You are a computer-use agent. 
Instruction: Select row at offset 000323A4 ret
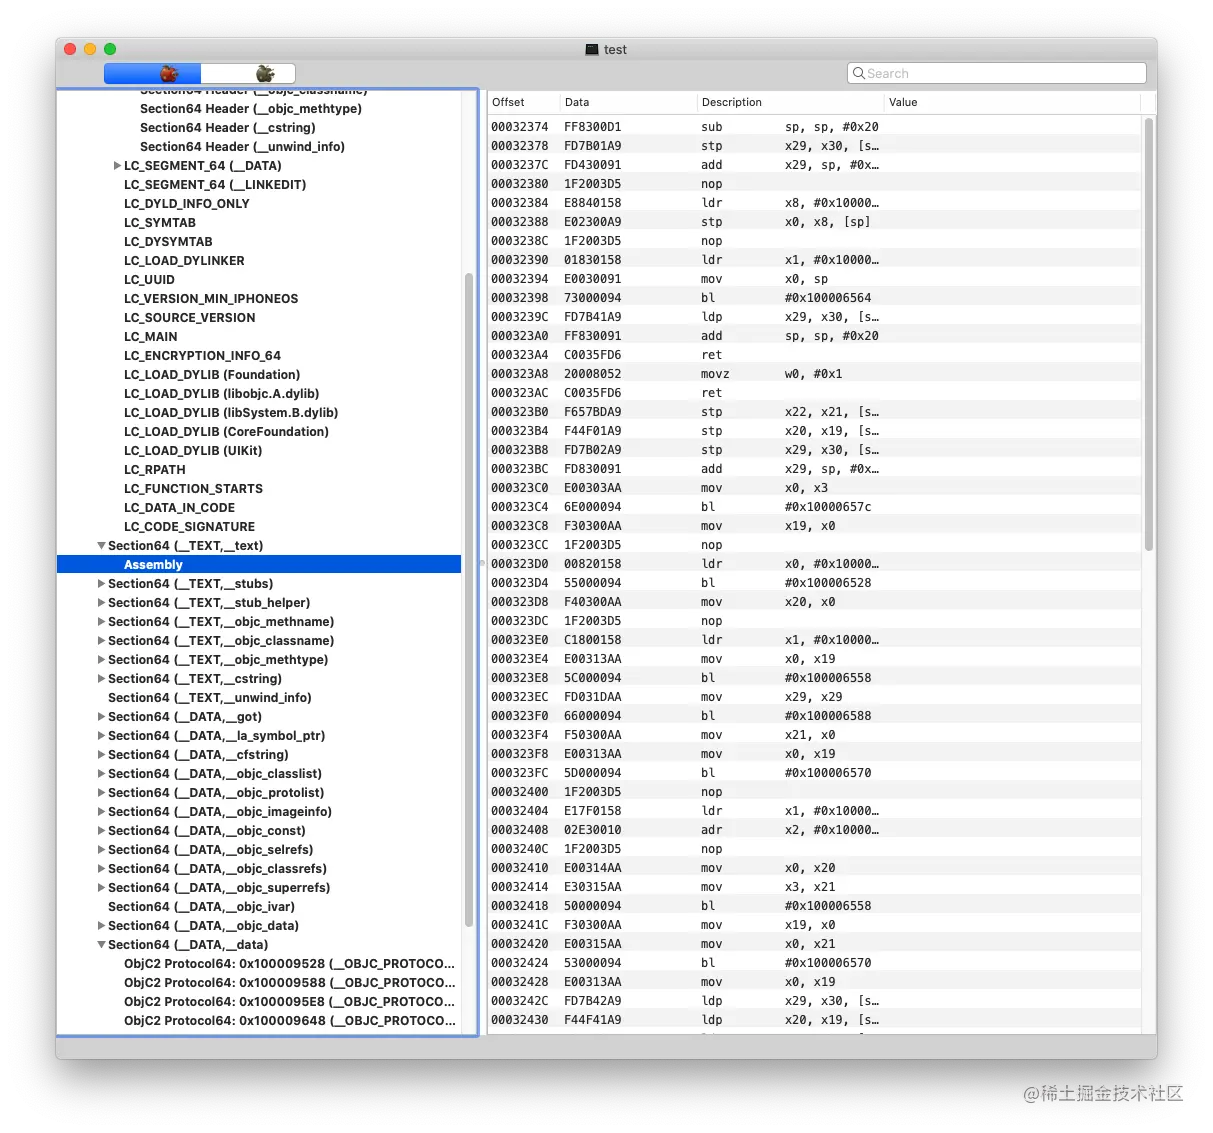coord(814,355)
